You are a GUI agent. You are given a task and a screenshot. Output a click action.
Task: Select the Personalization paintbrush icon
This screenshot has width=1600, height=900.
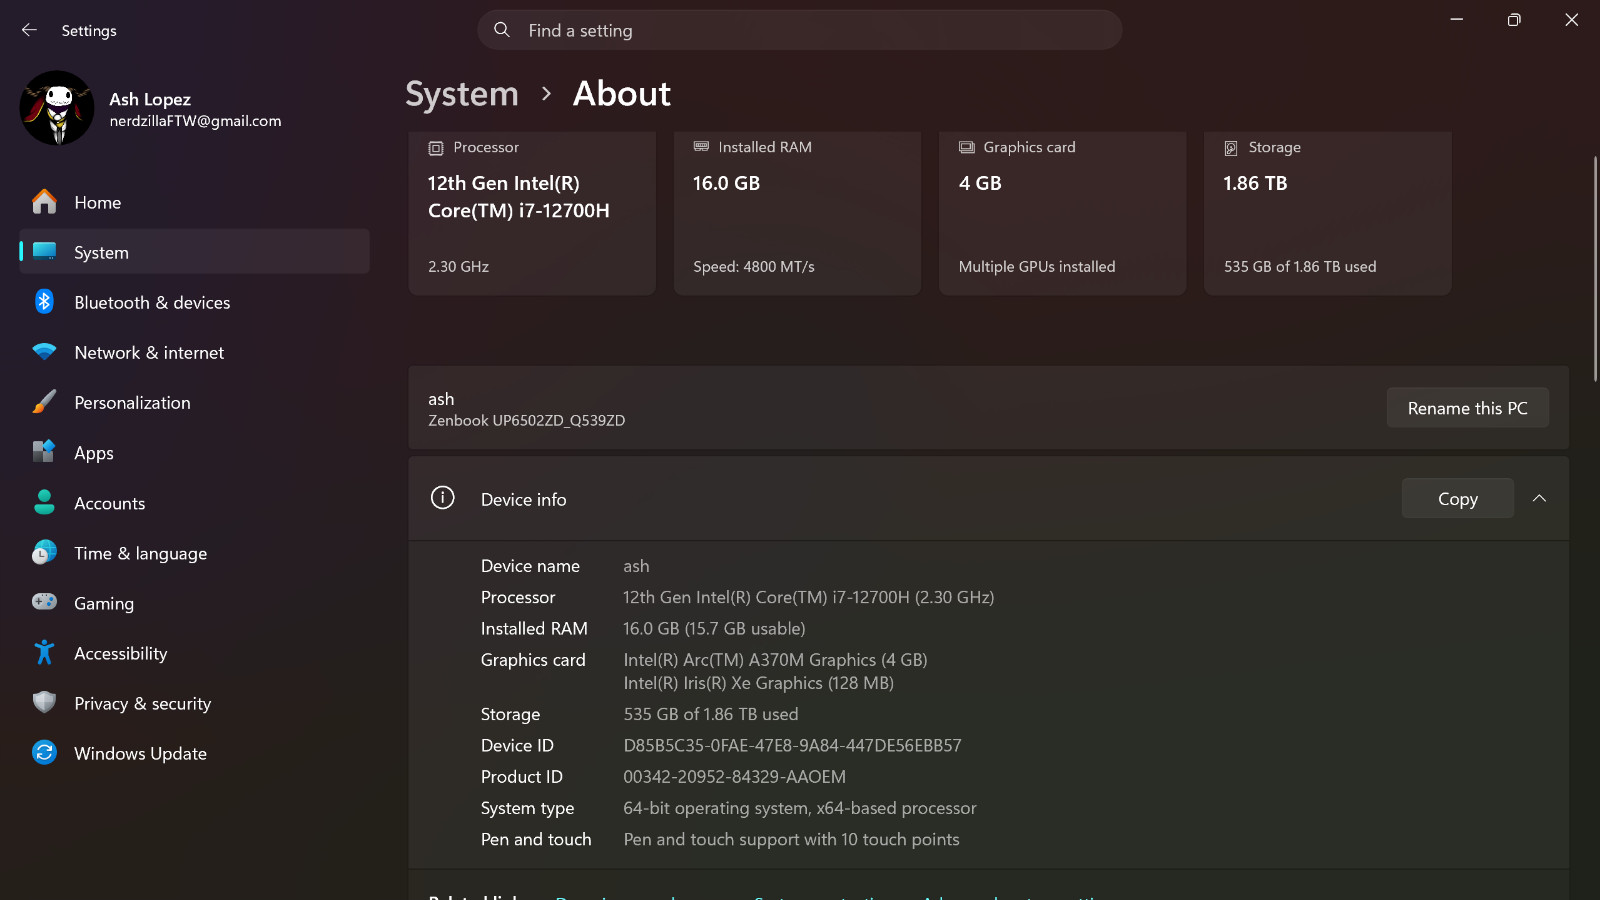pos(44,402)
